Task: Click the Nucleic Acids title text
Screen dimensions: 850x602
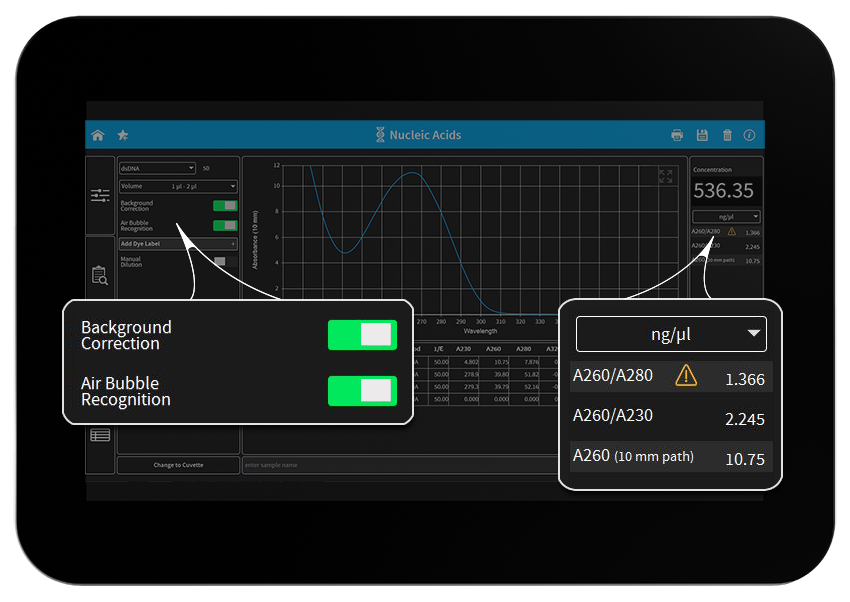Action: [426, 135]
